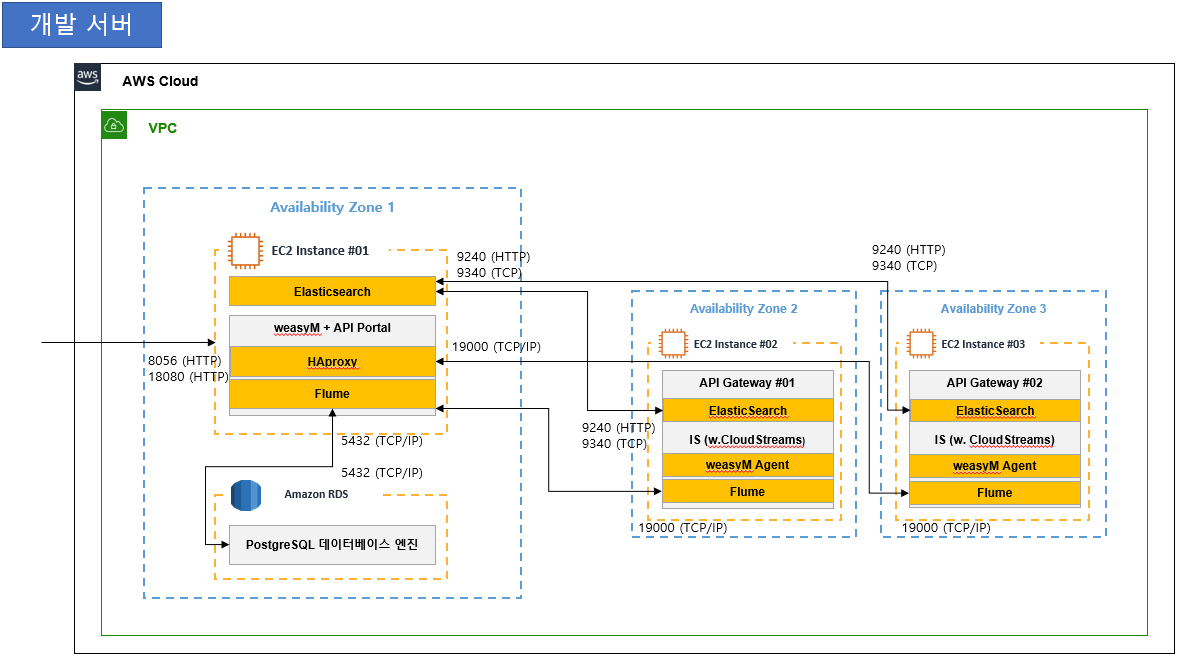Image resolution: width=1177 pixels, height=656 pixels.
Task: Select the Elasticsearch box in EC2 Instance #01
Action: [x=332, y=292]
